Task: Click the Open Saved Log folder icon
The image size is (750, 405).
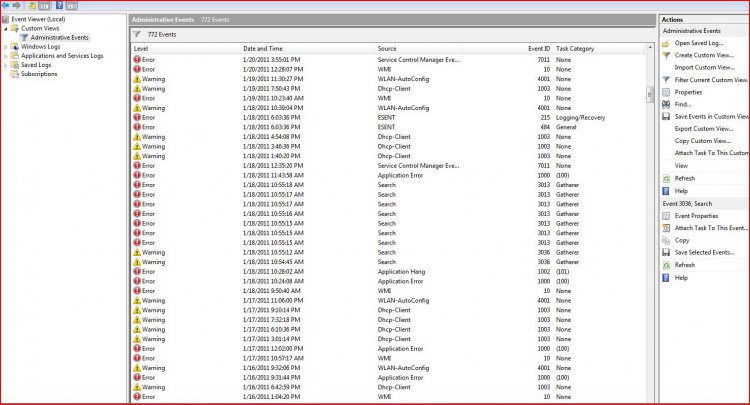Action: coord(666,44)
